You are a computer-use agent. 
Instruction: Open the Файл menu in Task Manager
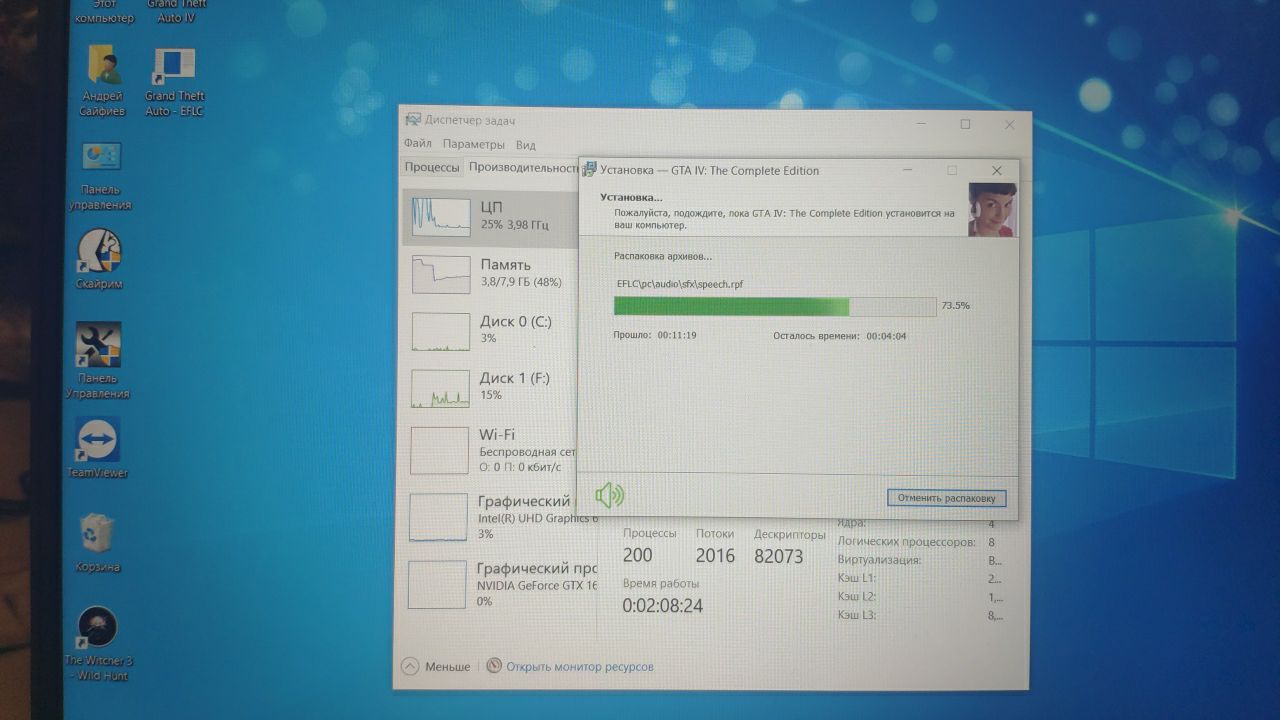418,144
